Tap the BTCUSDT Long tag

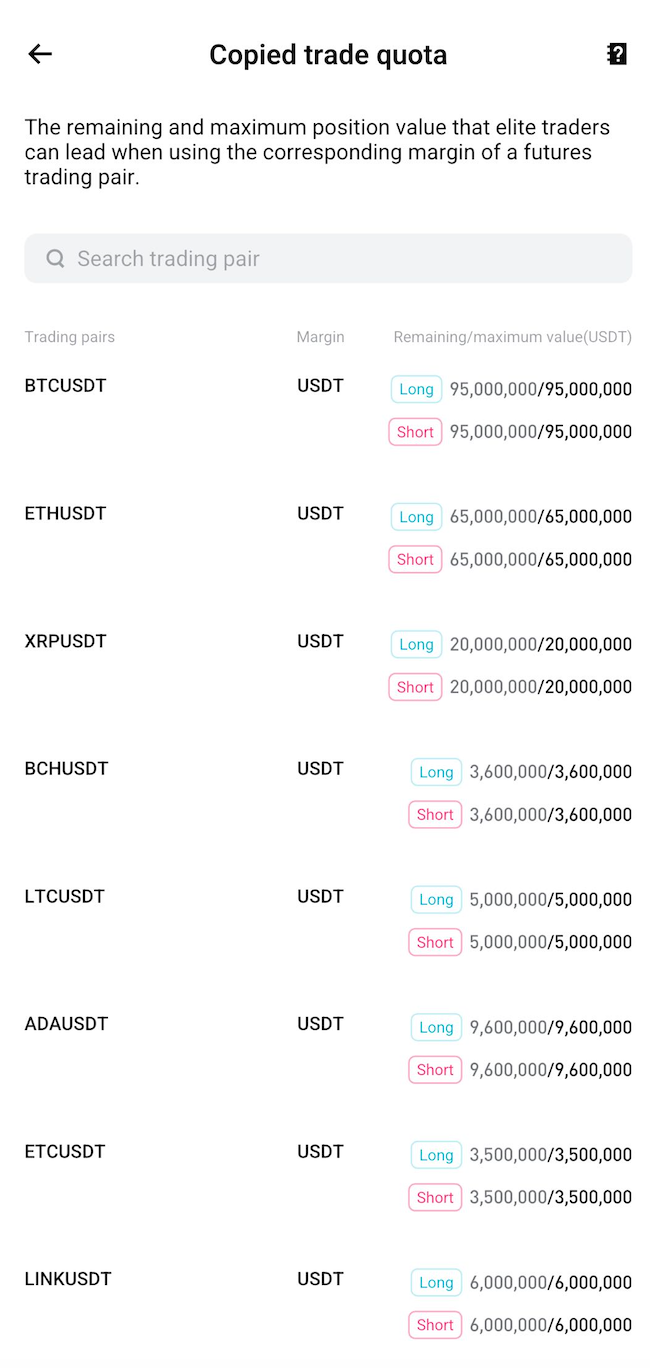(x=416, y=389)
